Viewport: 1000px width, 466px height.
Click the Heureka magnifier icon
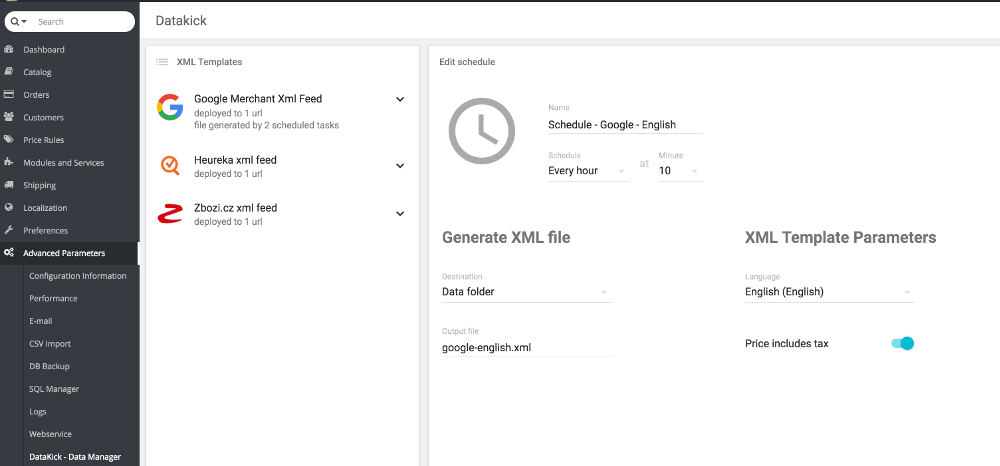point(170,166)
